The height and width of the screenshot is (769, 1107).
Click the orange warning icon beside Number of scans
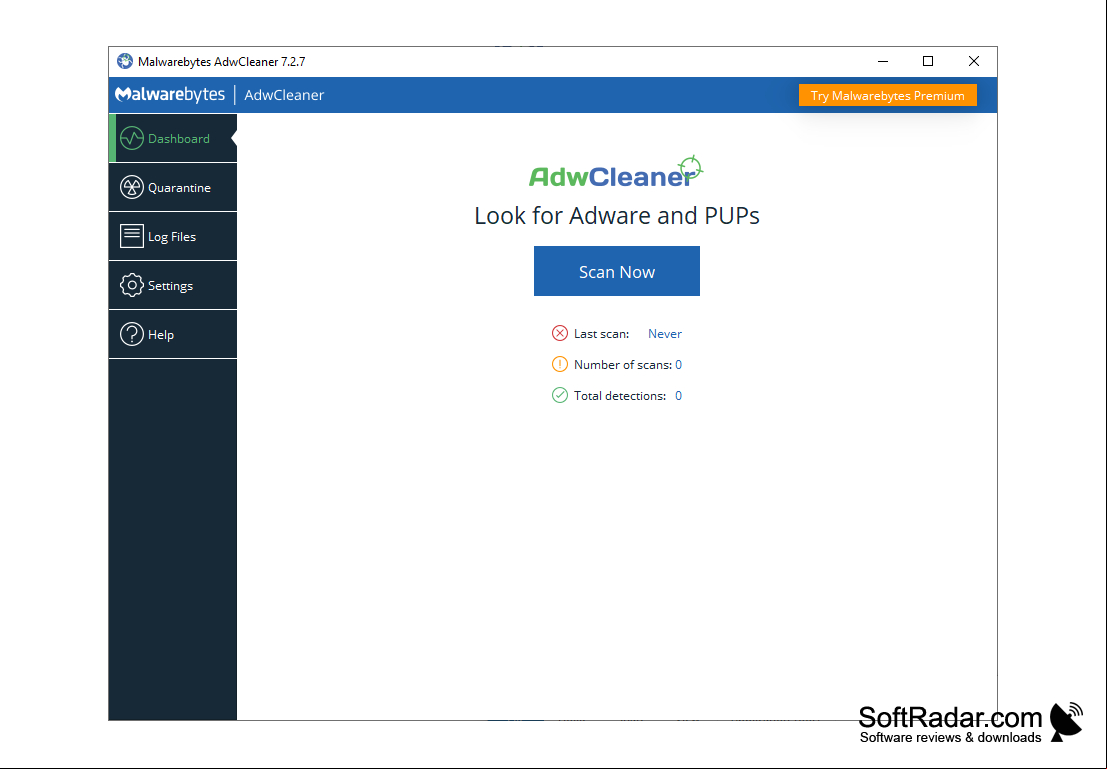coord(560,364)
